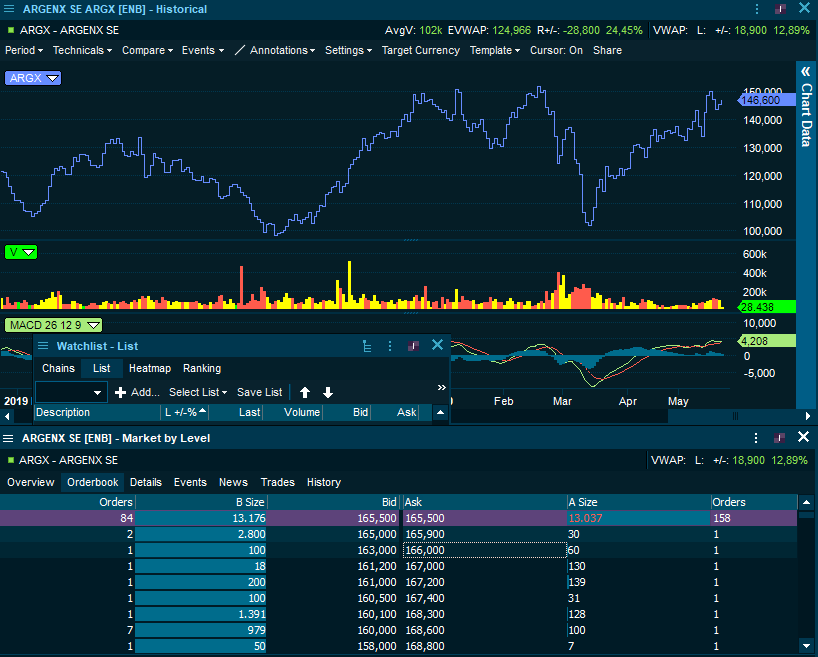Open the News tab
The image size is (818, 657).
click(x=233, y=482)
